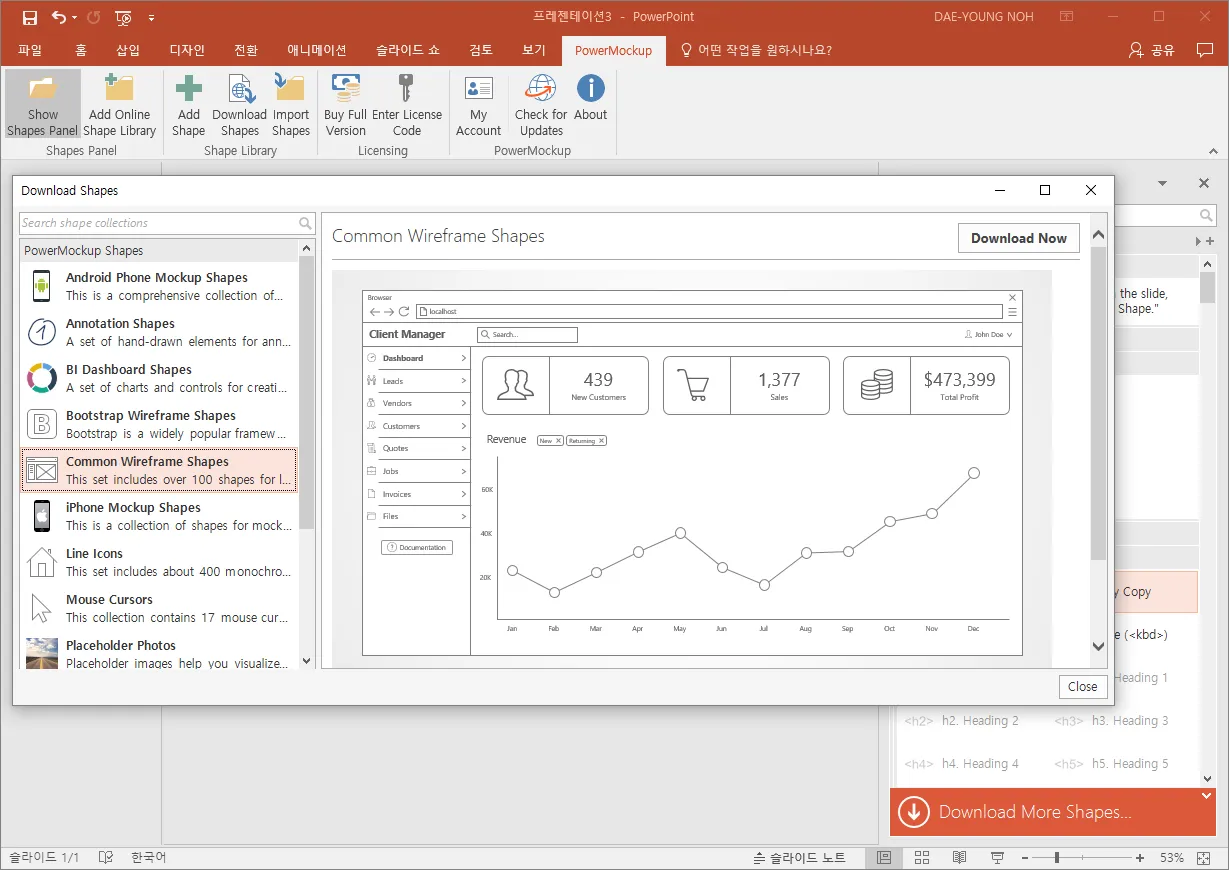Click Check for Updates globe icon
Image resolution: width=1229 pixels, height=870 pixels.
coord(541,90)
